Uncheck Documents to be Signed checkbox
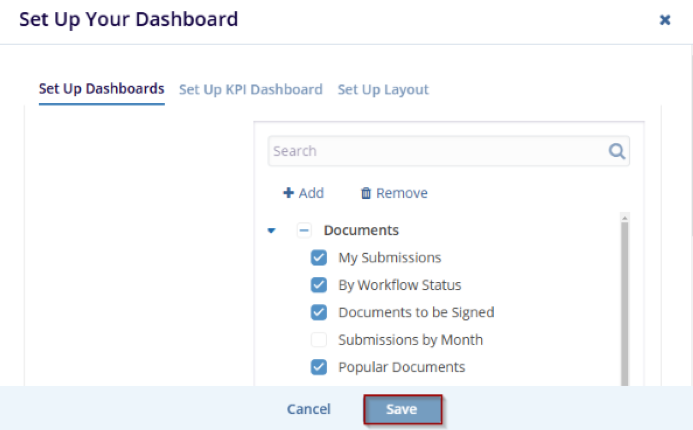 click(x=319, y=312)
